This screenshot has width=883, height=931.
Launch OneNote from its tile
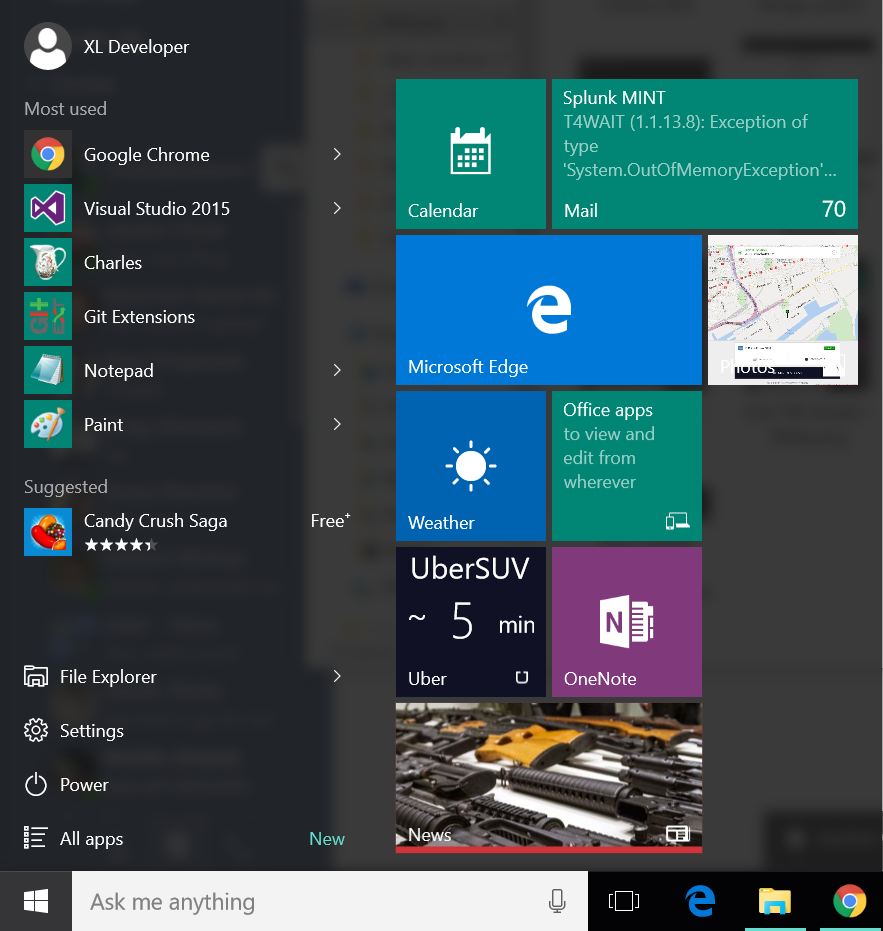click(x=626, y=622)
